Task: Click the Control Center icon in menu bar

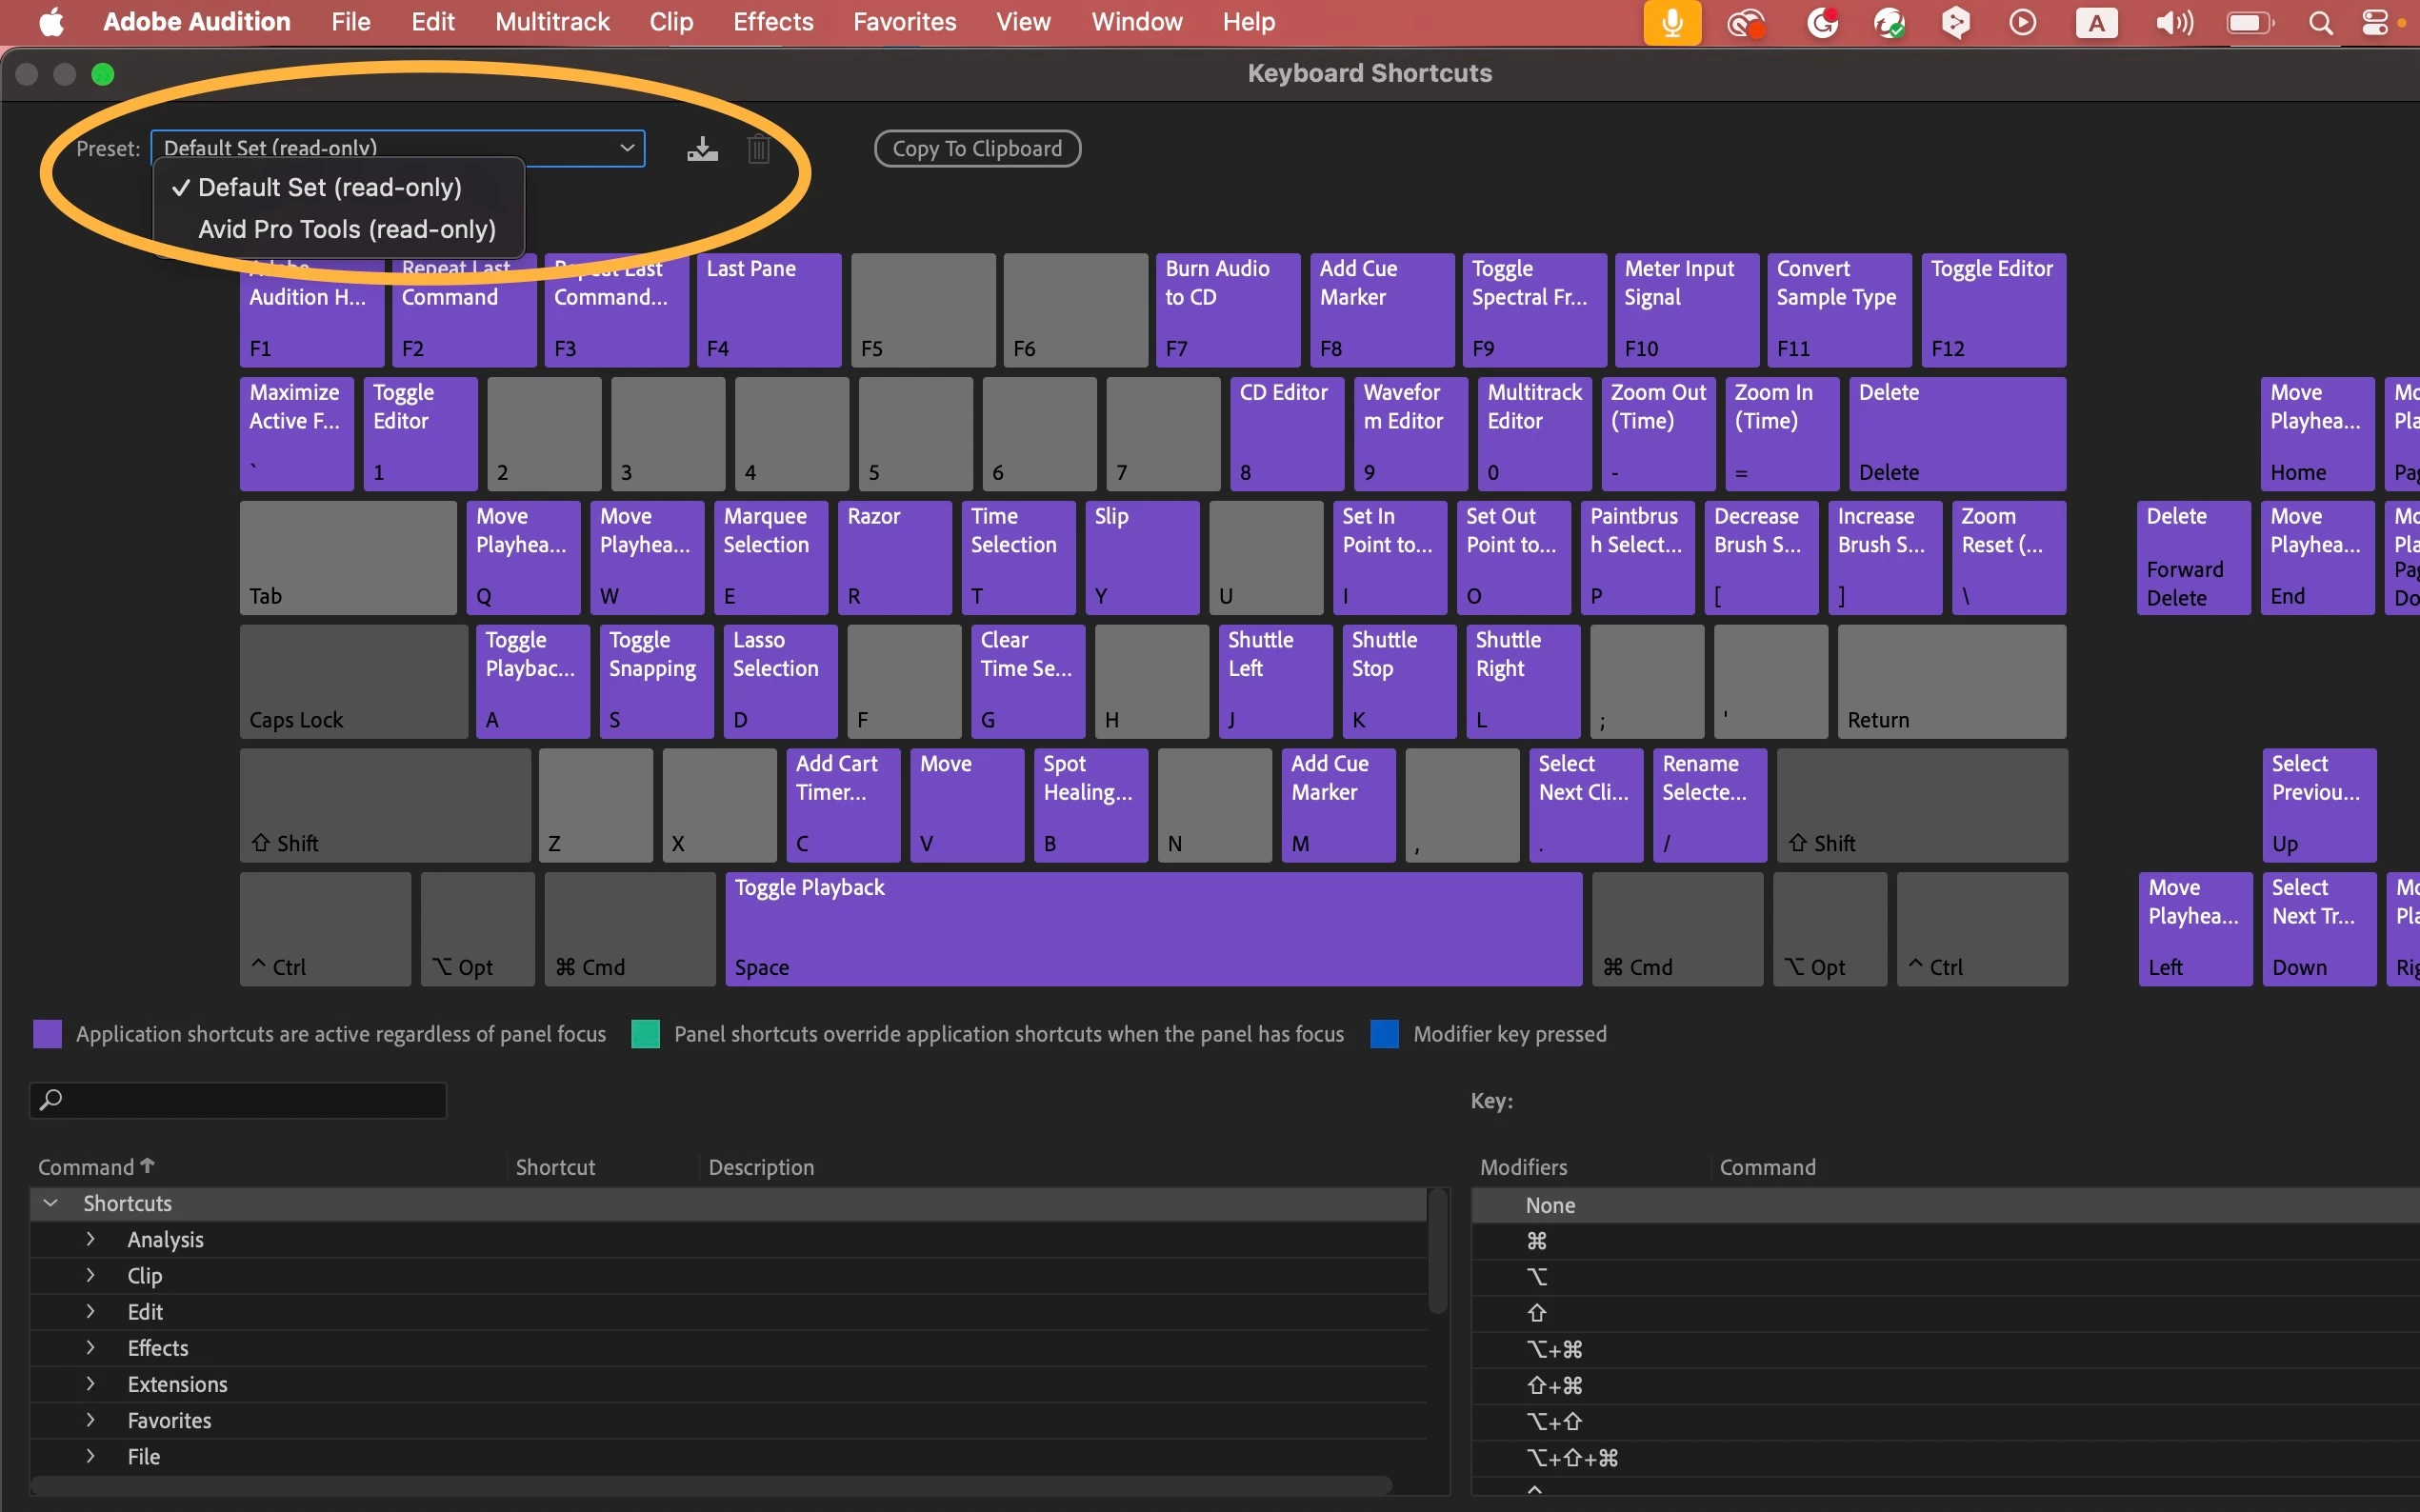Action: [x=2376, y=22]
